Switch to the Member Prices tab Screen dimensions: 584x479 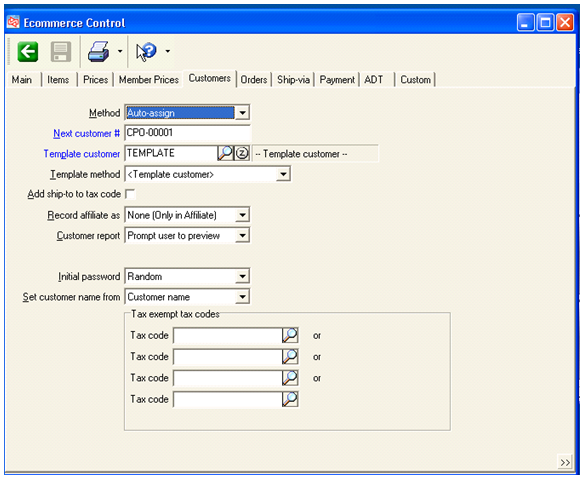(149, 80)
